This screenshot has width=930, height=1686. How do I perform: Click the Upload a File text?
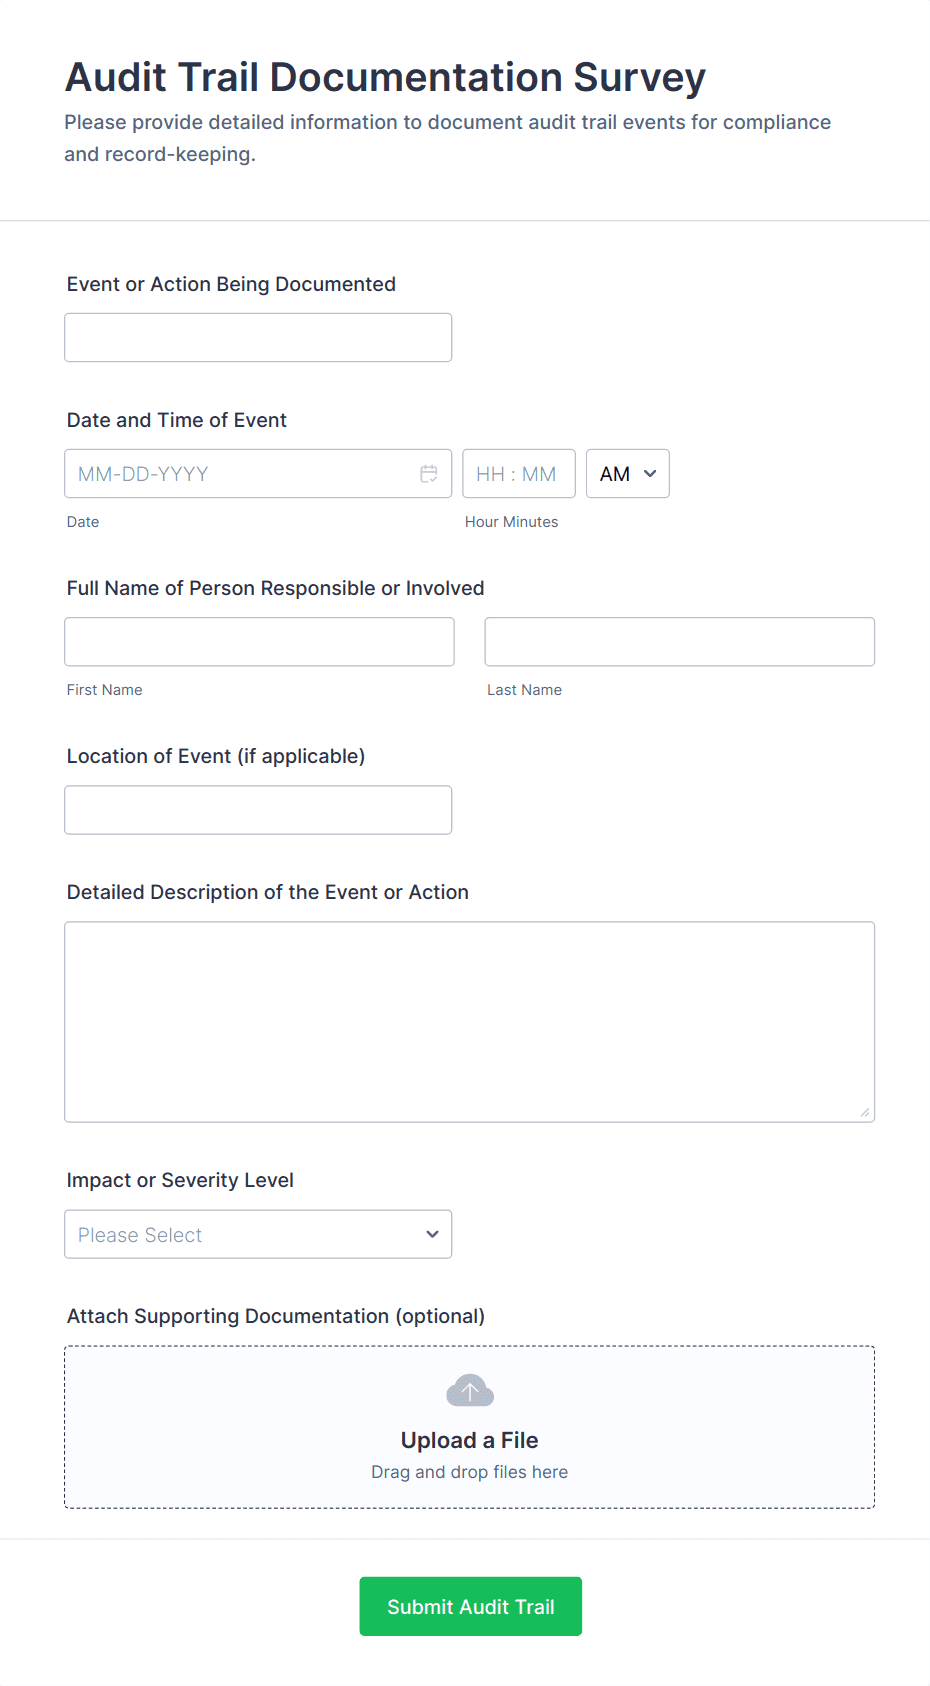[469, 1440]
